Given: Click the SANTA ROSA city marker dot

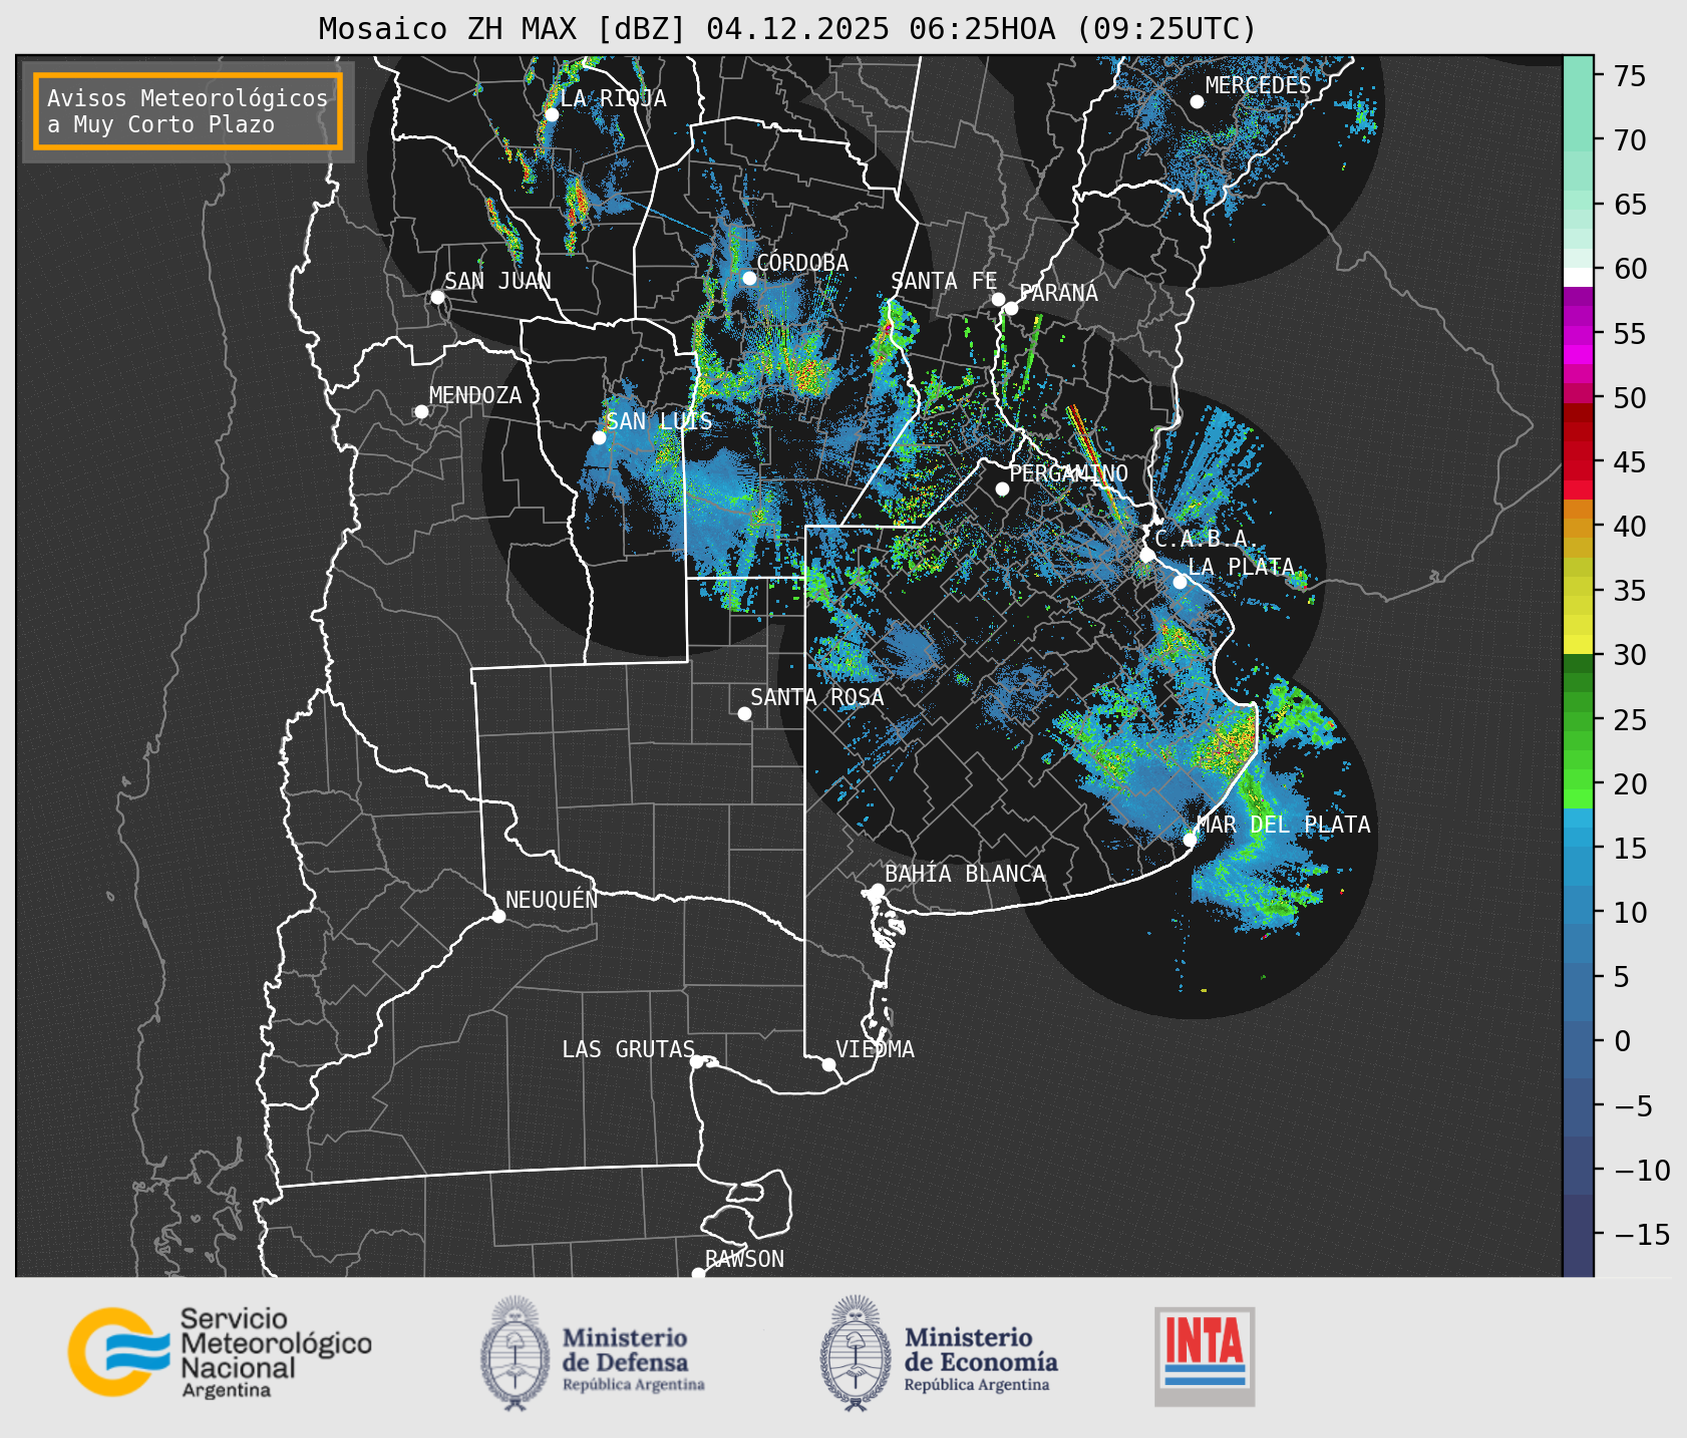Looking at the screenshot, I should [x=744, y=713].
